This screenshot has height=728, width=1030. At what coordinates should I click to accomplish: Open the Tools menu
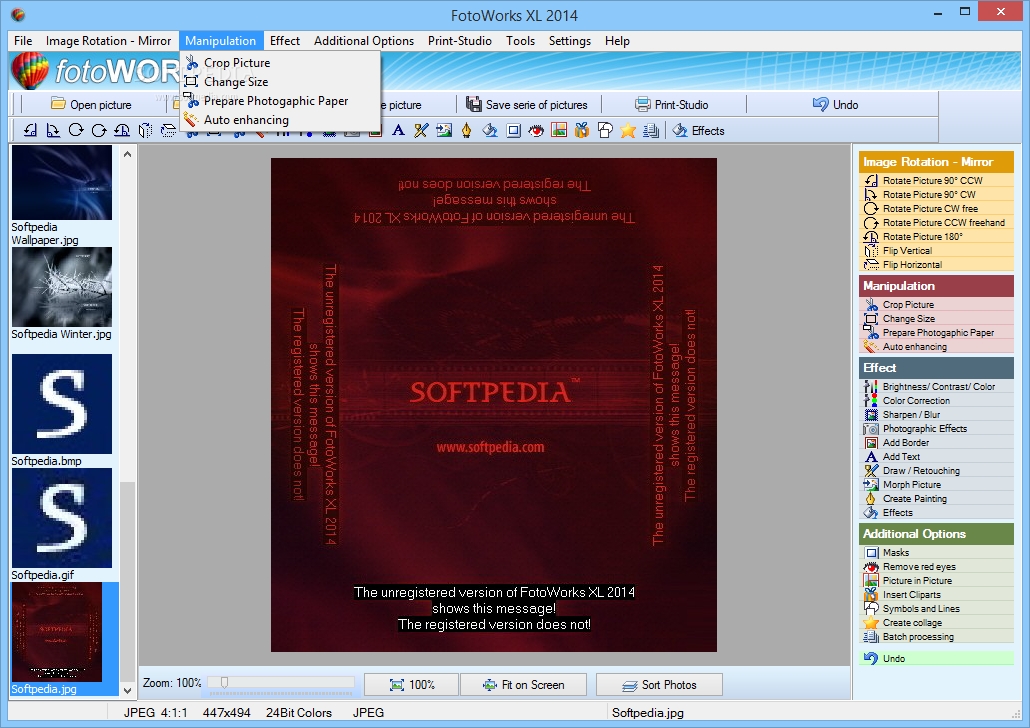(520, 41)
